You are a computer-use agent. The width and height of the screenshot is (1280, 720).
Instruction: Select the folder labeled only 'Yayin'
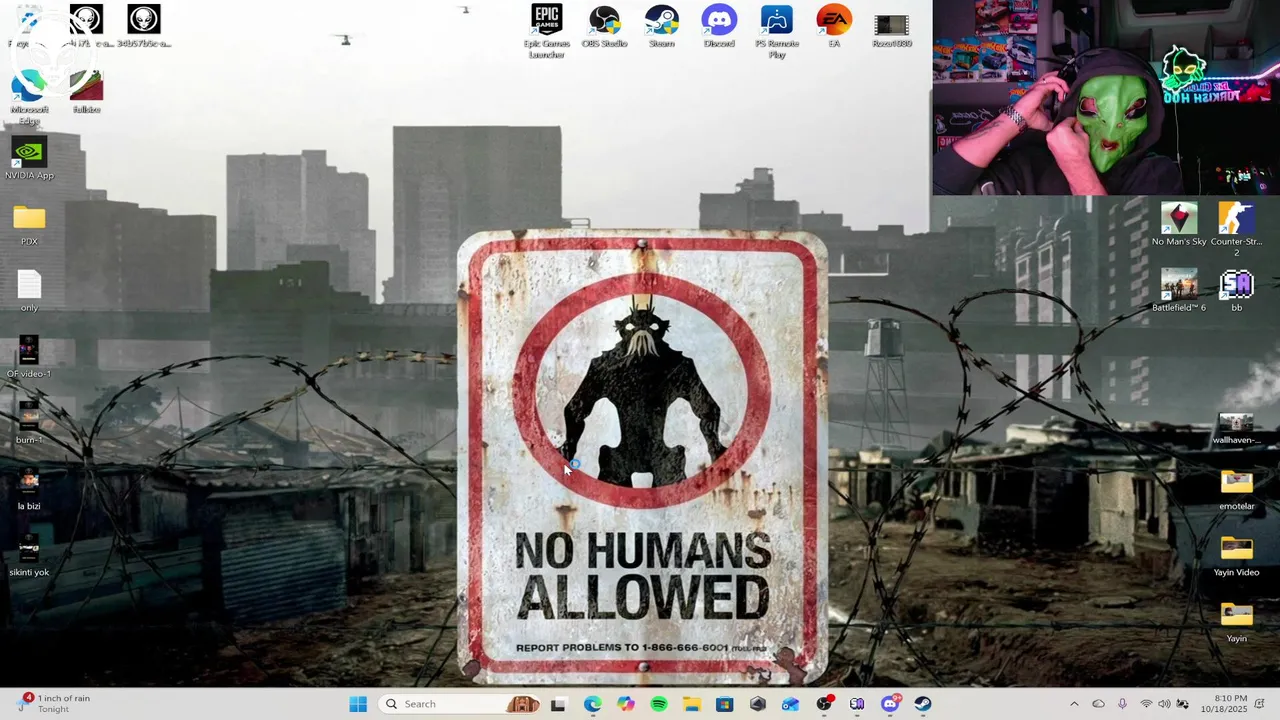(x=1236, y=622)
